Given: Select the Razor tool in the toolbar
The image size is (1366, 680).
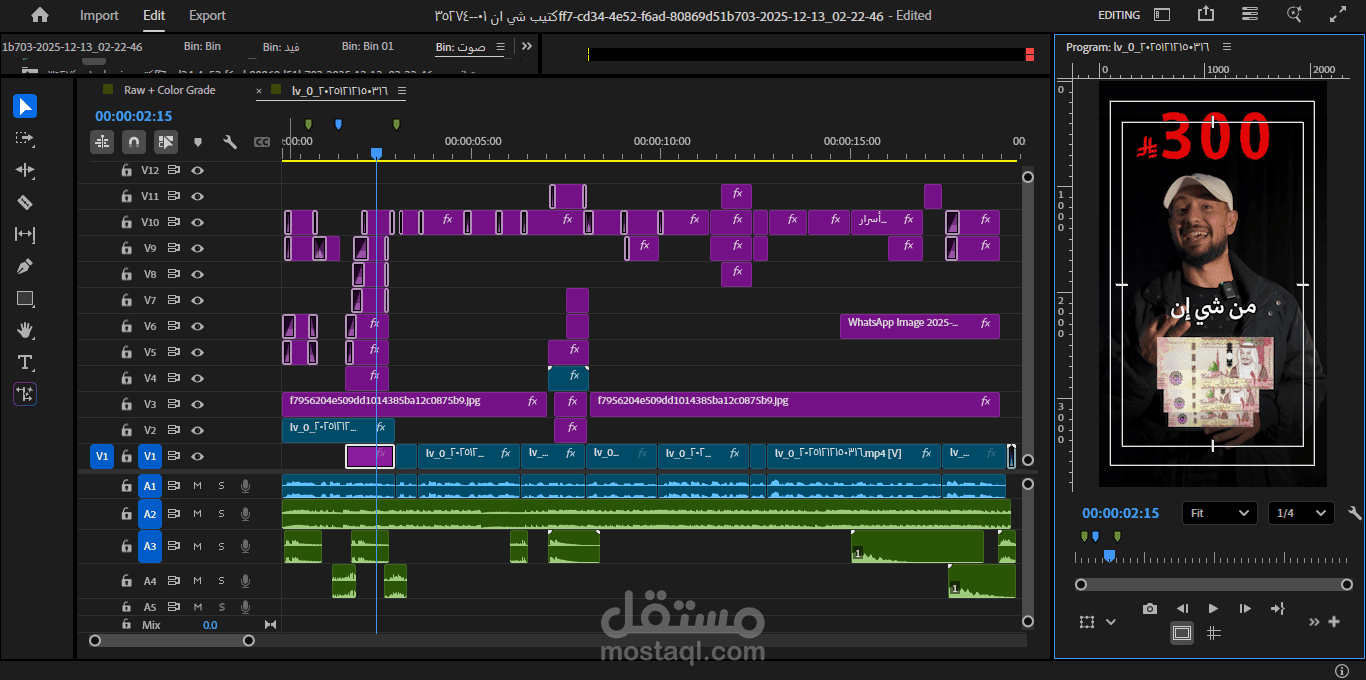Looking at the screenshot, I should click(25, 202).
